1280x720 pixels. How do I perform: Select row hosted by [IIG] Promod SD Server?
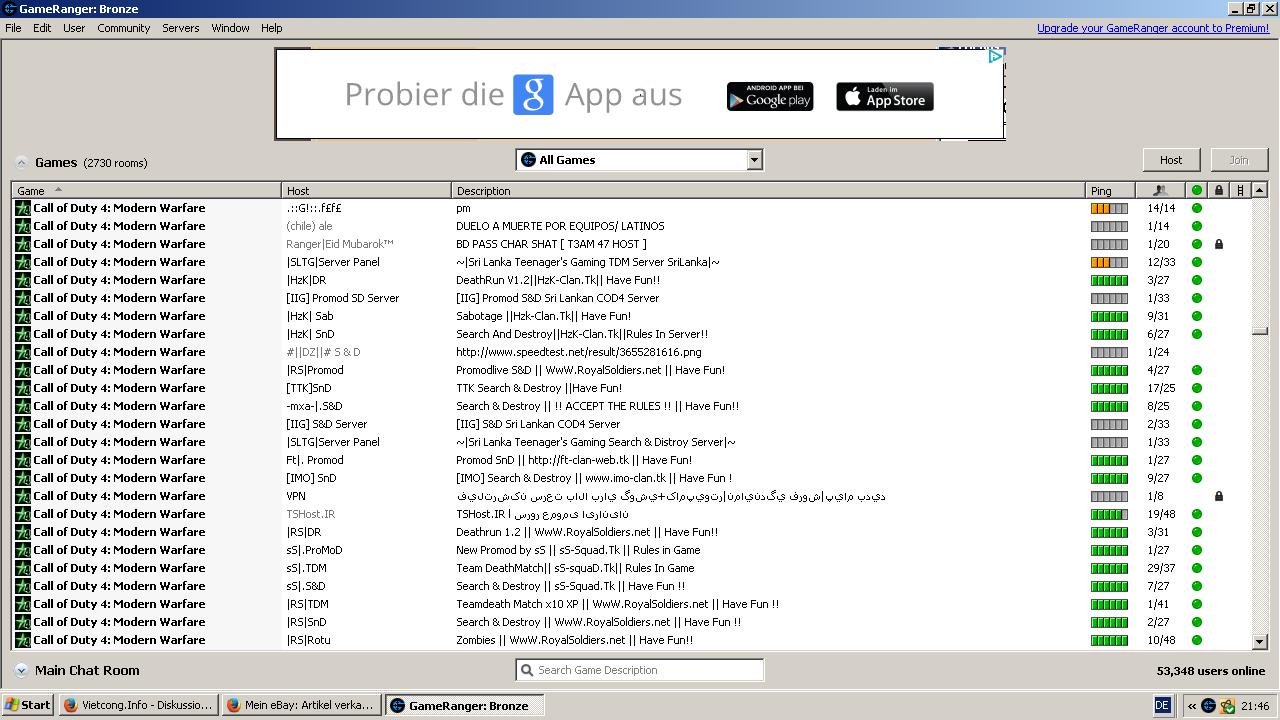coord(631,298)
